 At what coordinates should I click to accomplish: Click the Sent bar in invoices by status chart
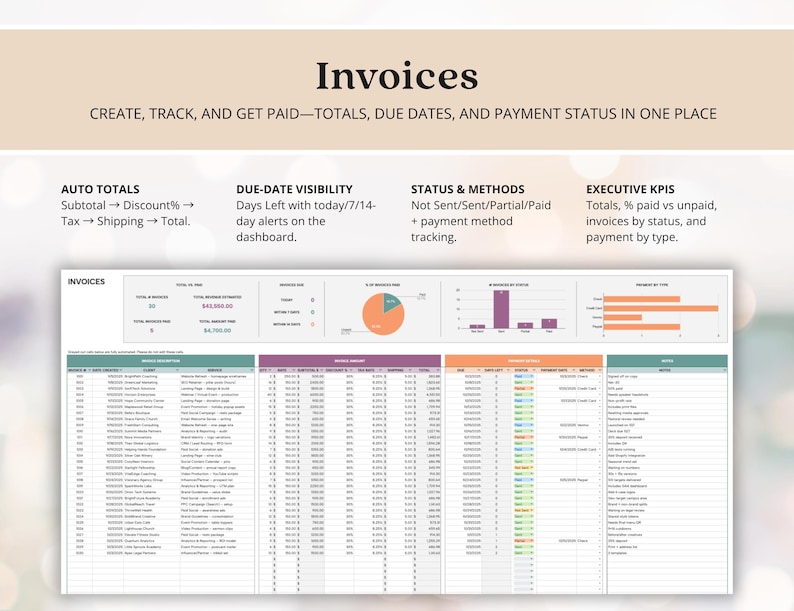(x=501, y=309)
